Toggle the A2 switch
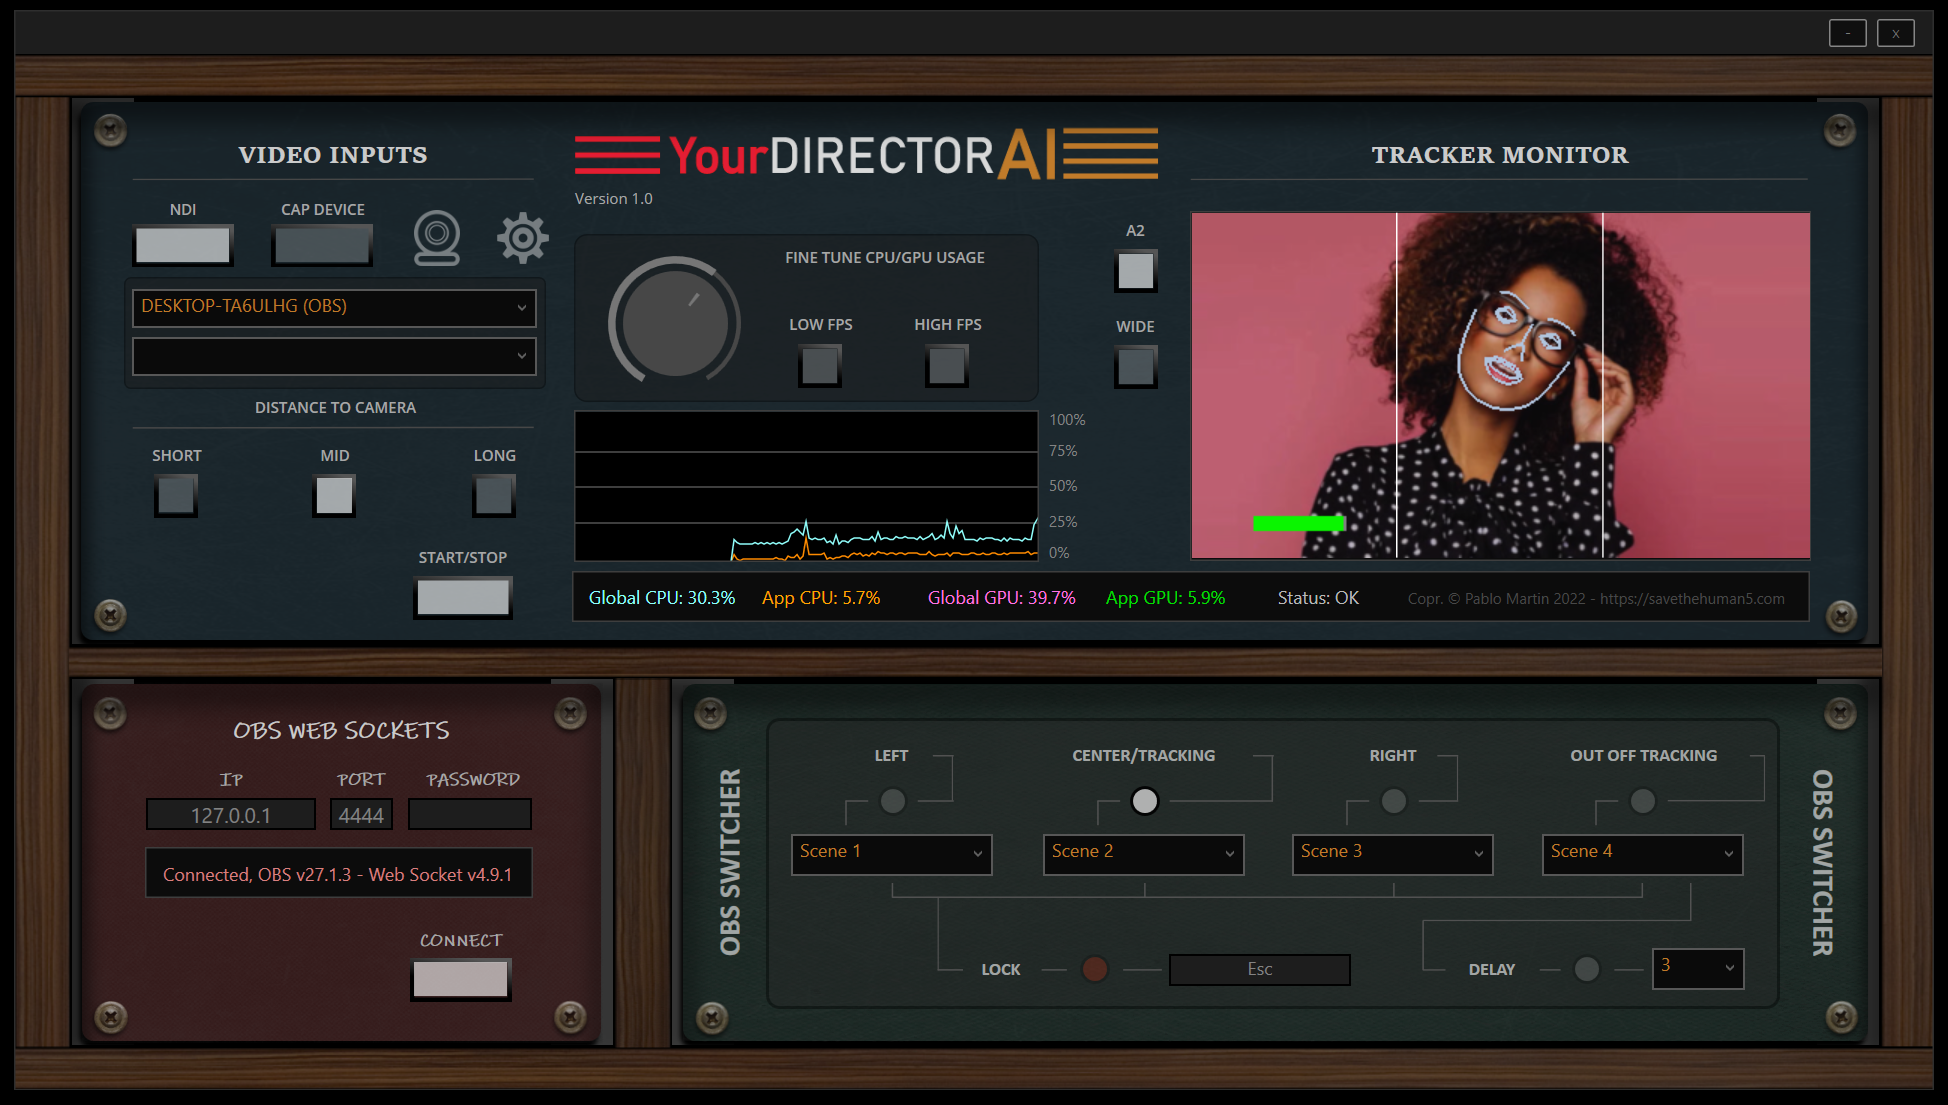 click(1136, 271)
